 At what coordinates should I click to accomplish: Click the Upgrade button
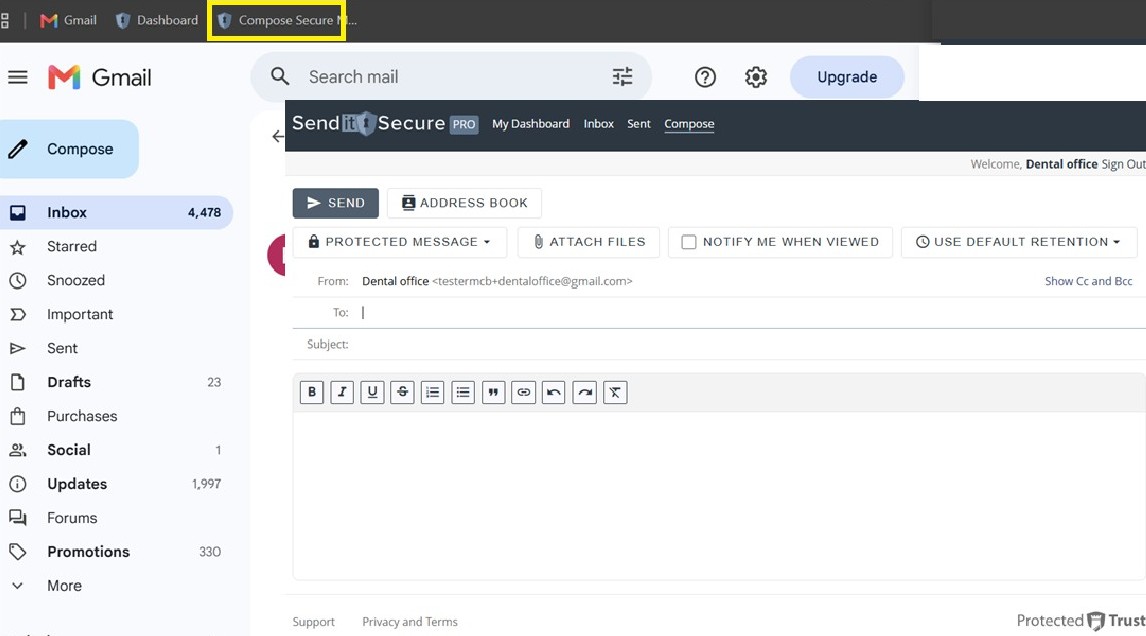point(847,77)
